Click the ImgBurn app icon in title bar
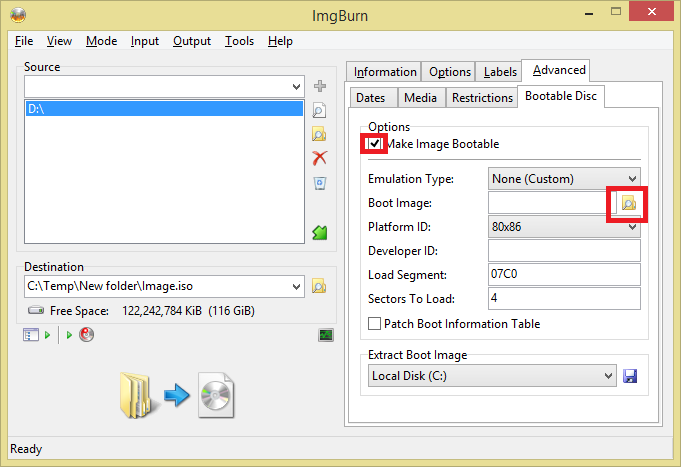The width and height of the screenshot is (682, 469). tap(18, 15)
